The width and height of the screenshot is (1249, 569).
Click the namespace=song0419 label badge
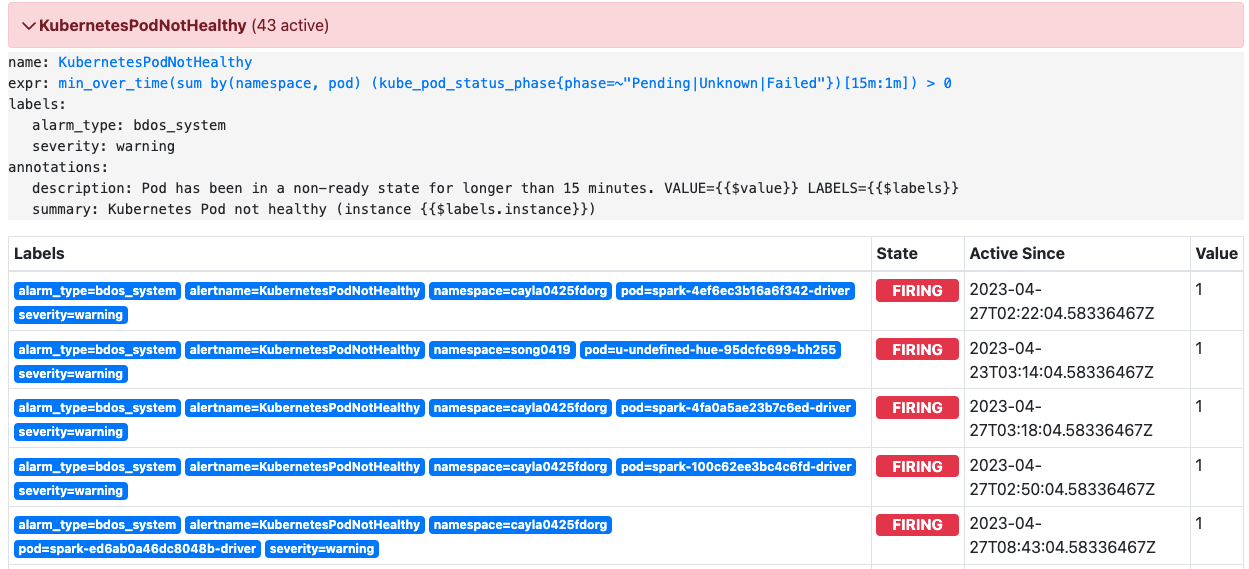(x=502, y=350)
